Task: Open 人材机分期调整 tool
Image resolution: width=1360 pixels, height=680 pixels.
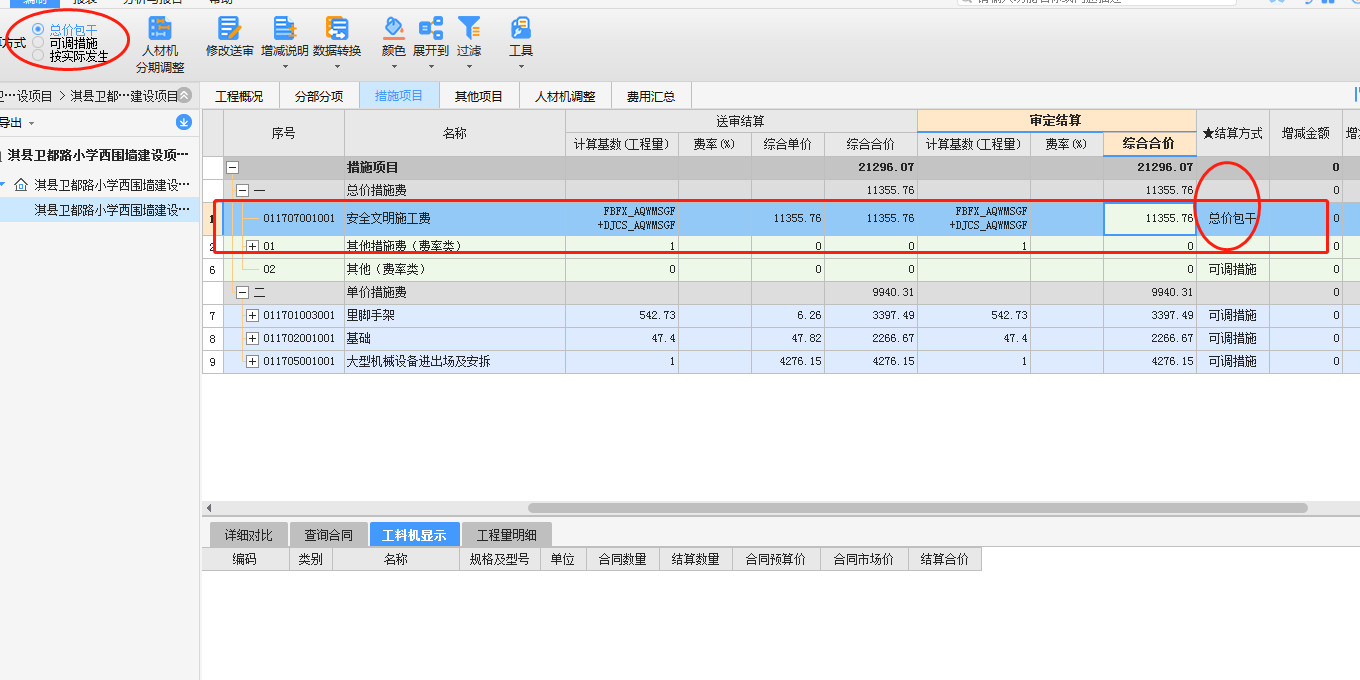Action: [160, 45]
